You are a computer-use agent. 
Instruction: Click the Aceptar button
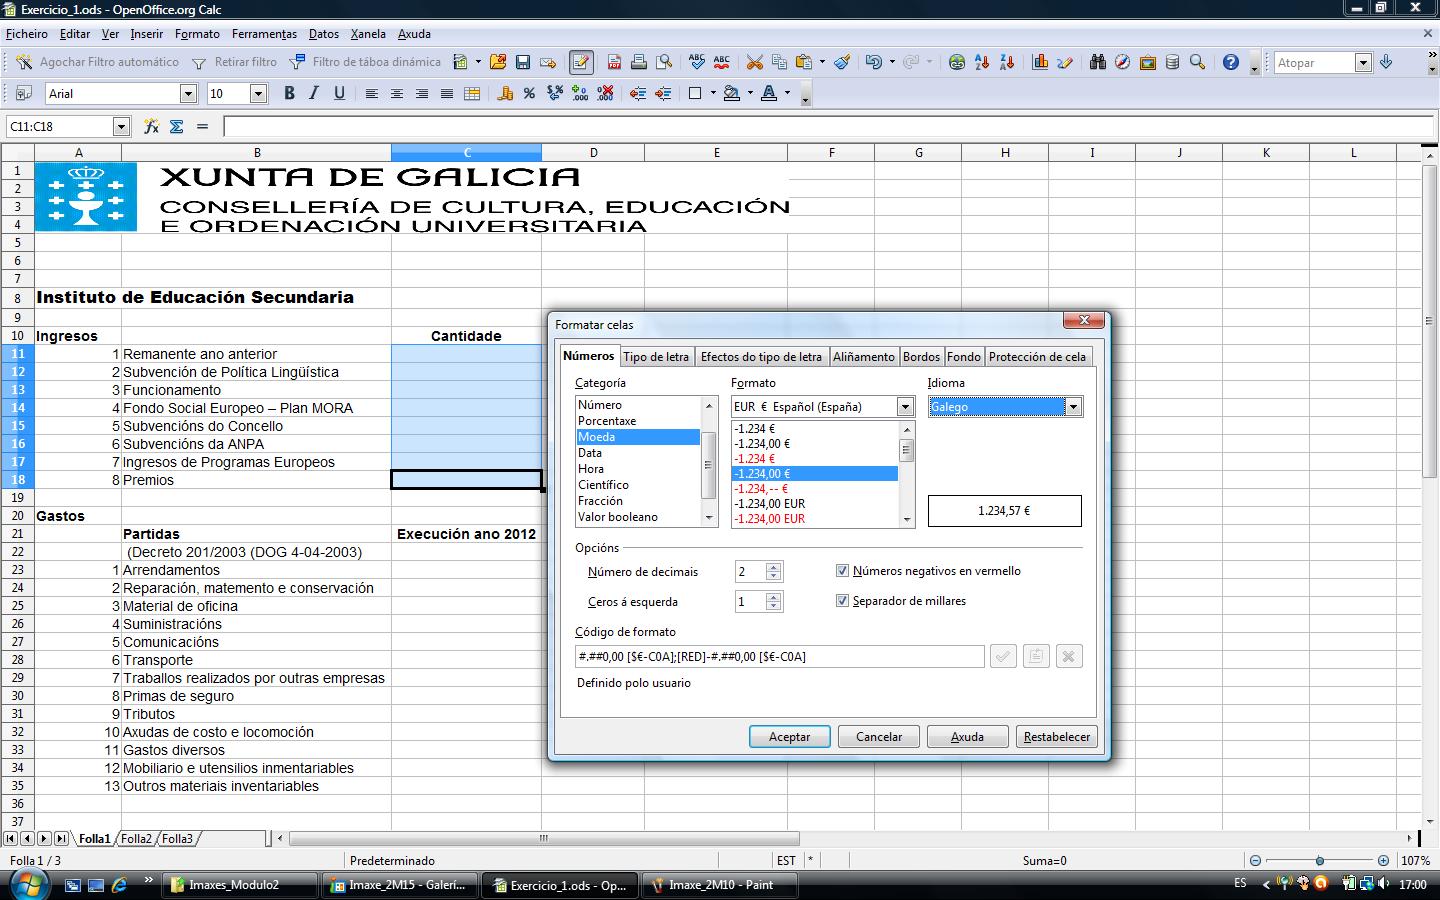click(x=789, y=737)
